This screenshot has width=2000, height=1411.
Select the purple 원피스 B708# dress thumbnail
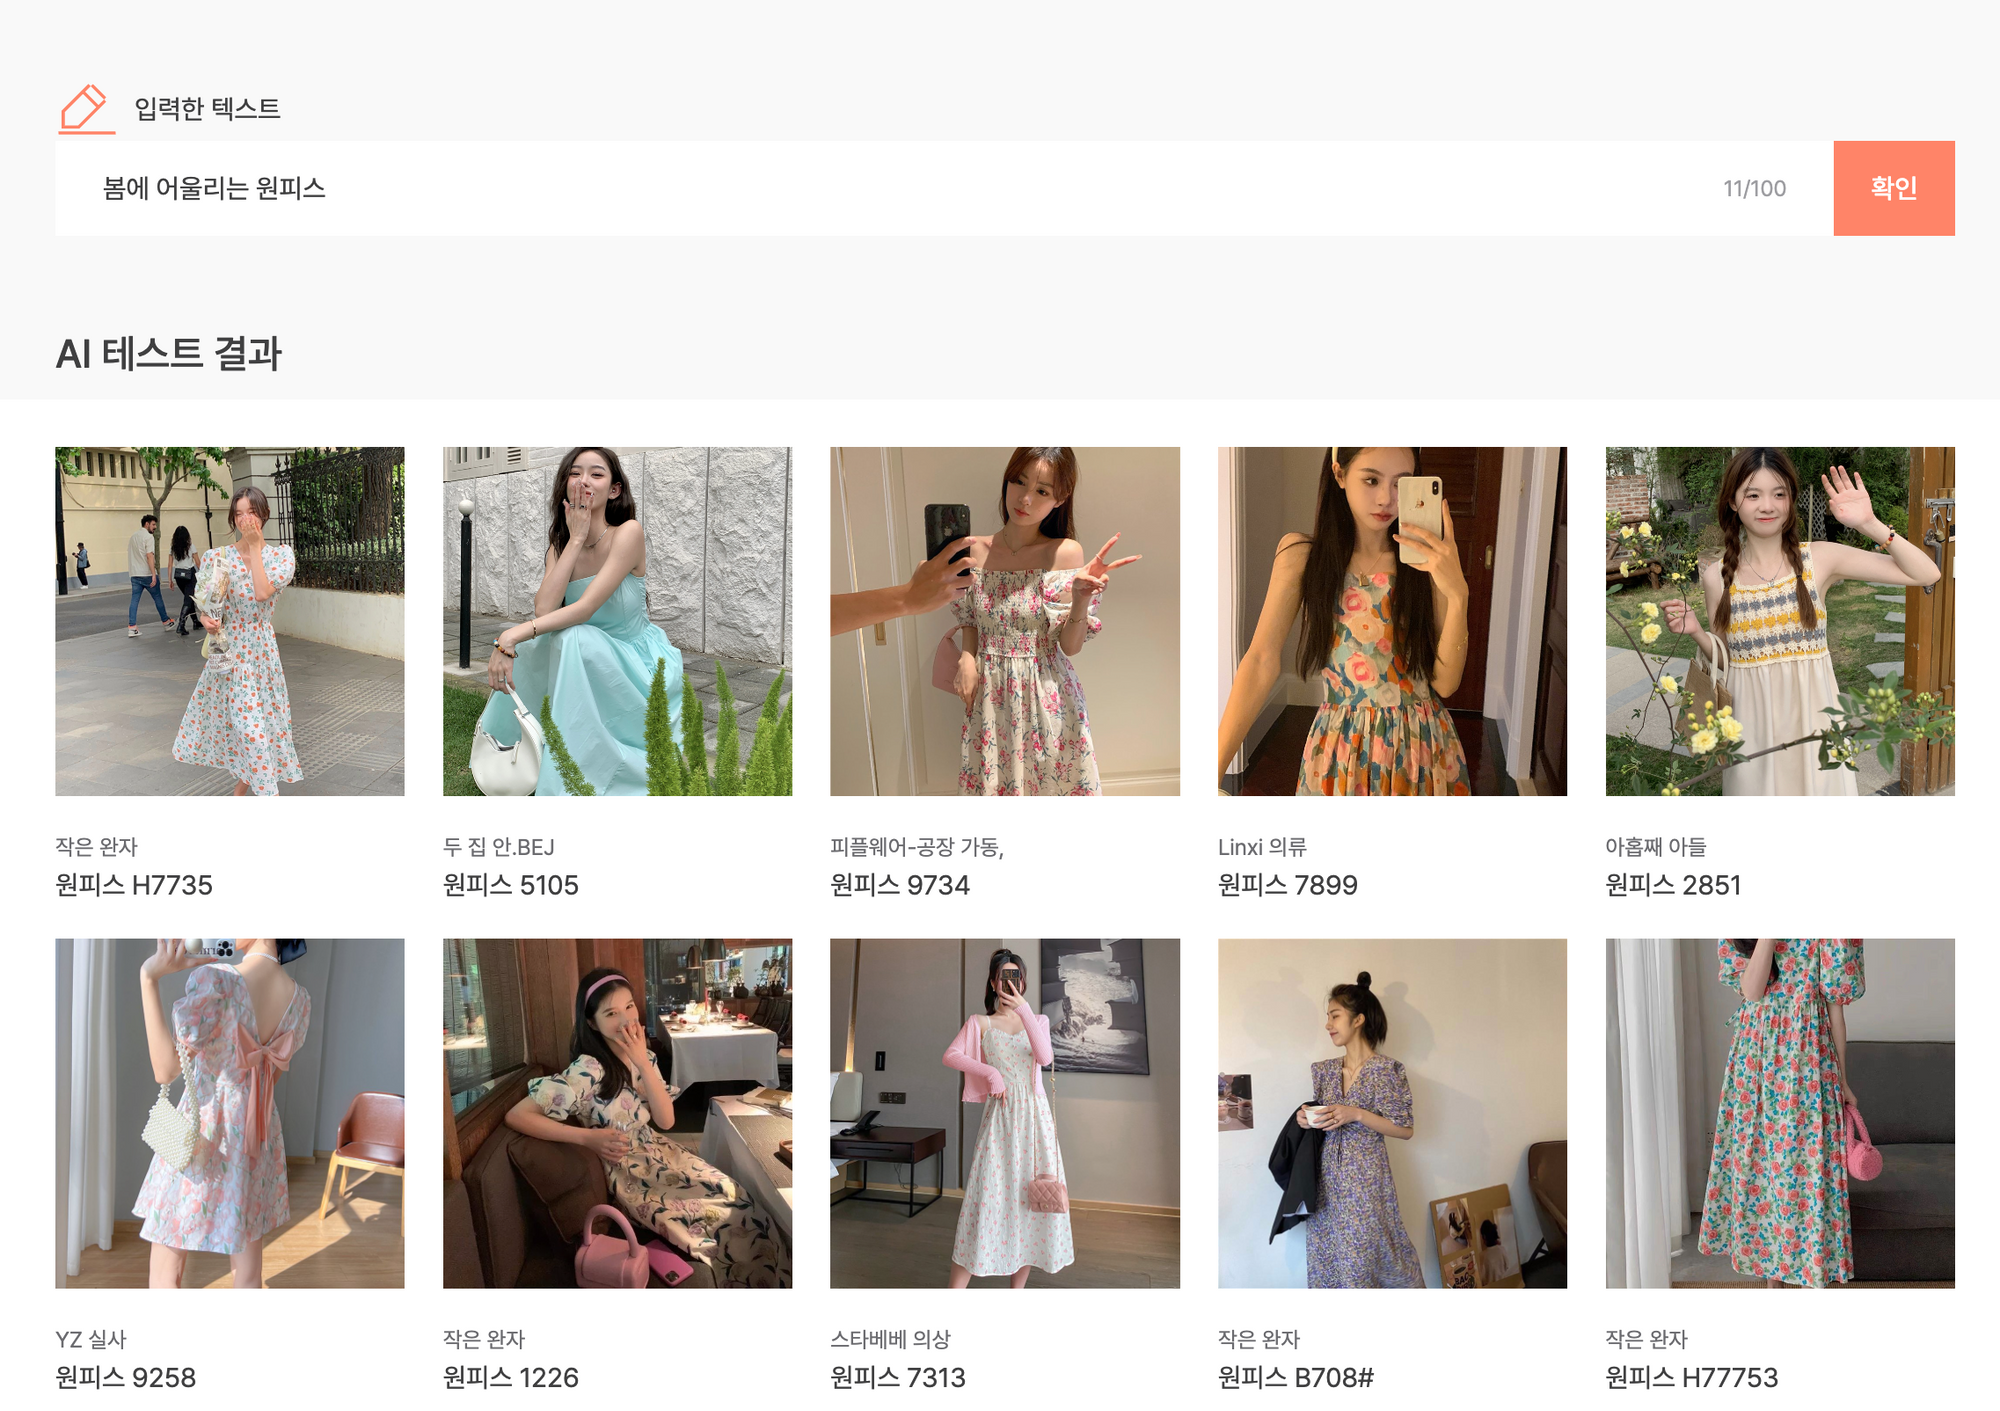click(x=1392, y=1112)
